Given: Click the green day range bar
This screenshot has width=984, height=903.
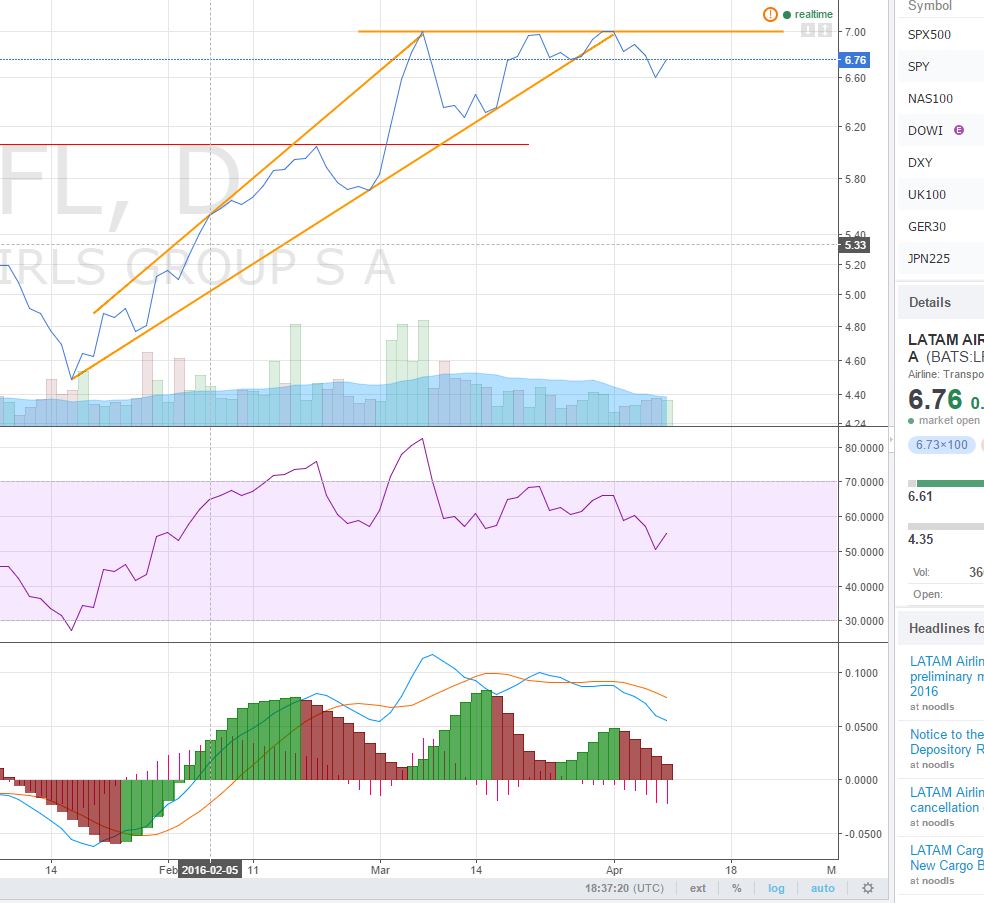Looking at the screenshot, I should (950, 483).
